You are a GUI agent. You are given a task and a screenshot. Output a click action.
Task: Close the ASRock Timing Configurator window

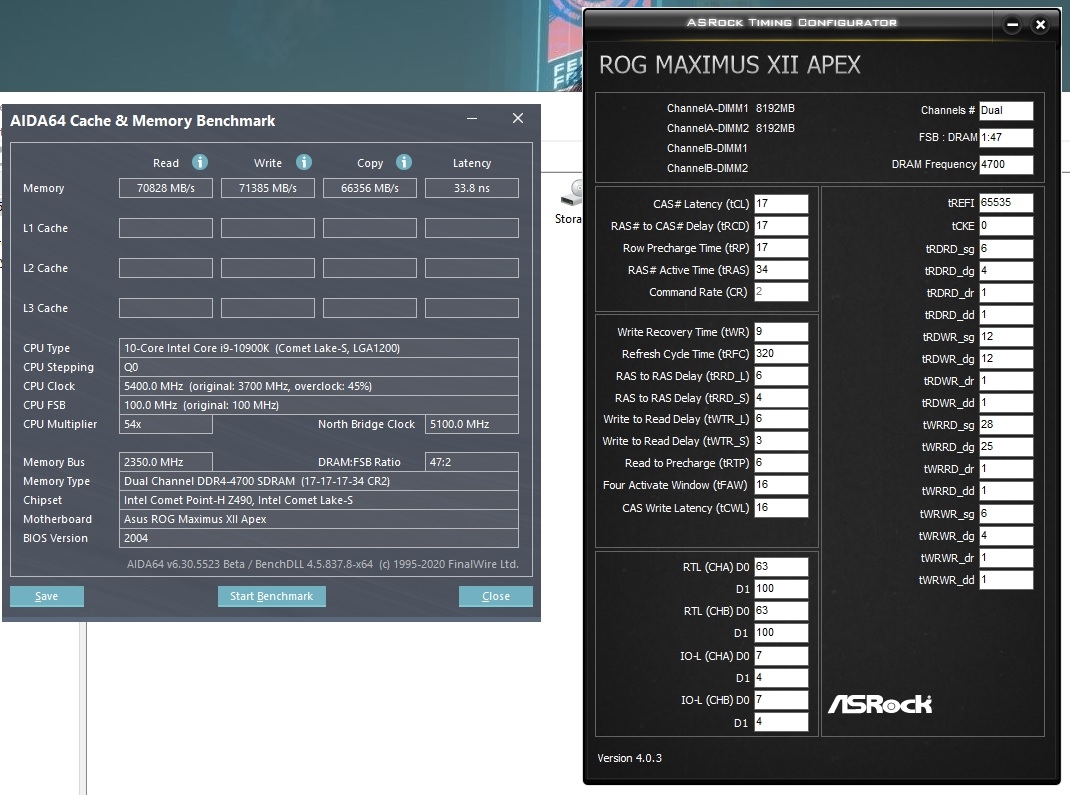pos(1040,25)
